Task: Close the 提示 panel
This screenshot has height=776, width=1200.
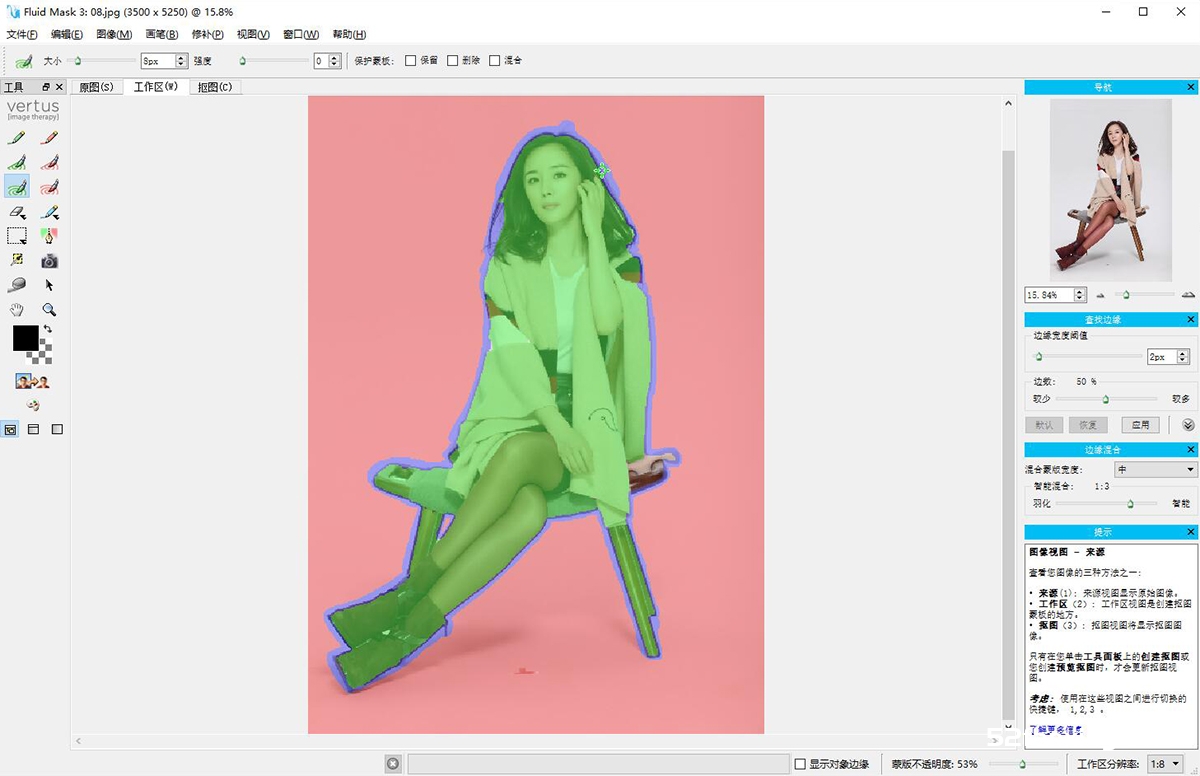Action: [1191, 533]
